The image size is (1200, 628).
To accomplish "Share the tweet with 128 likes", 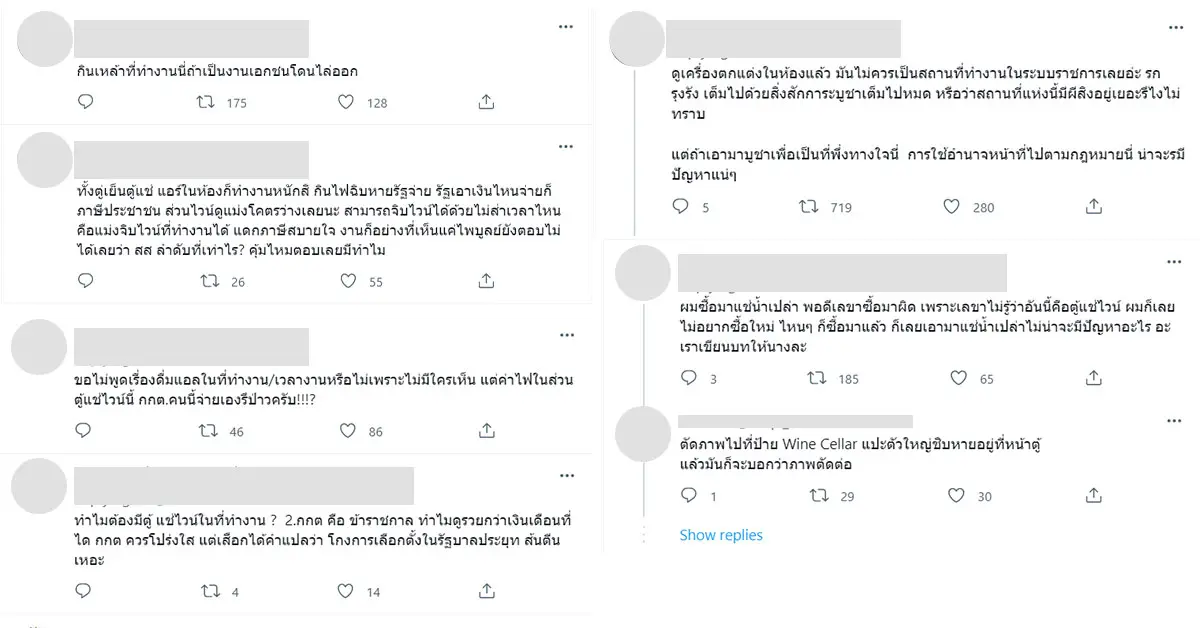I will point(486,102).
